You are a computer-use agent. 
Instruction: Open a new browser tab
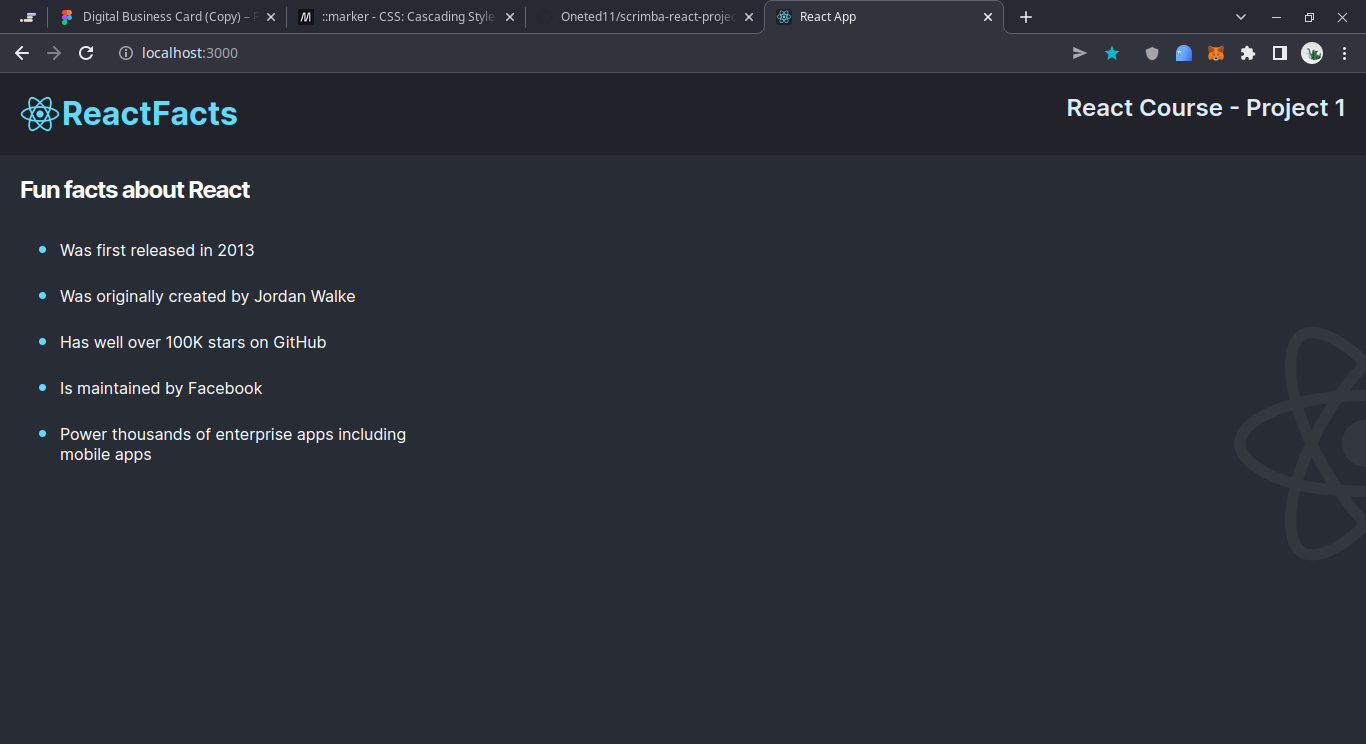(1026, 17)
